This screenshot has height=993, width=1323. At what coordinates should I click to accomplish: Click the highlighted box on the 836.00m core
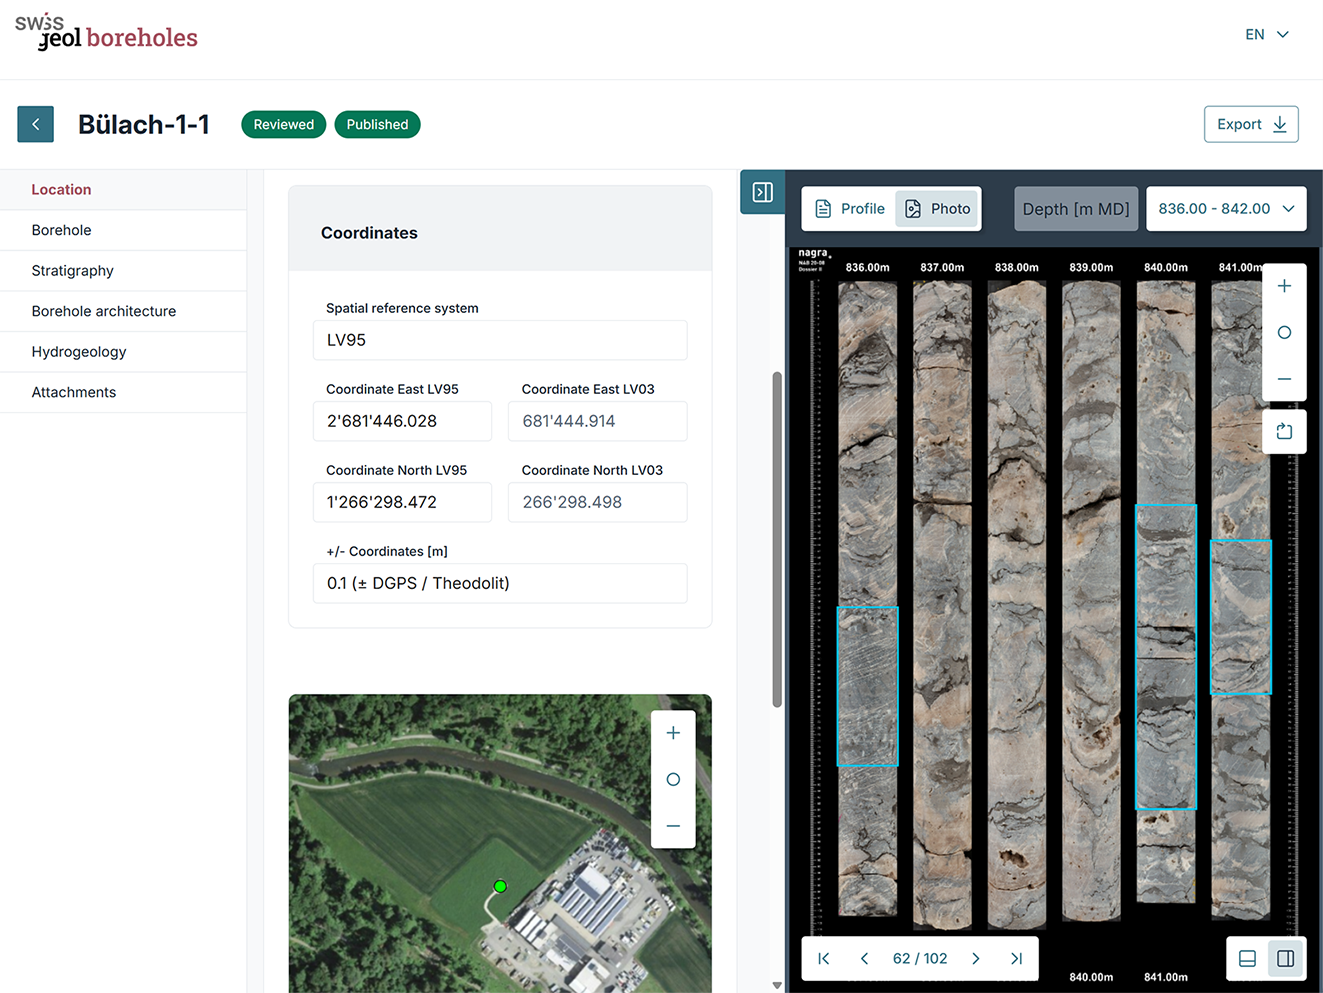pyautogui.click(x=867, y=686)
